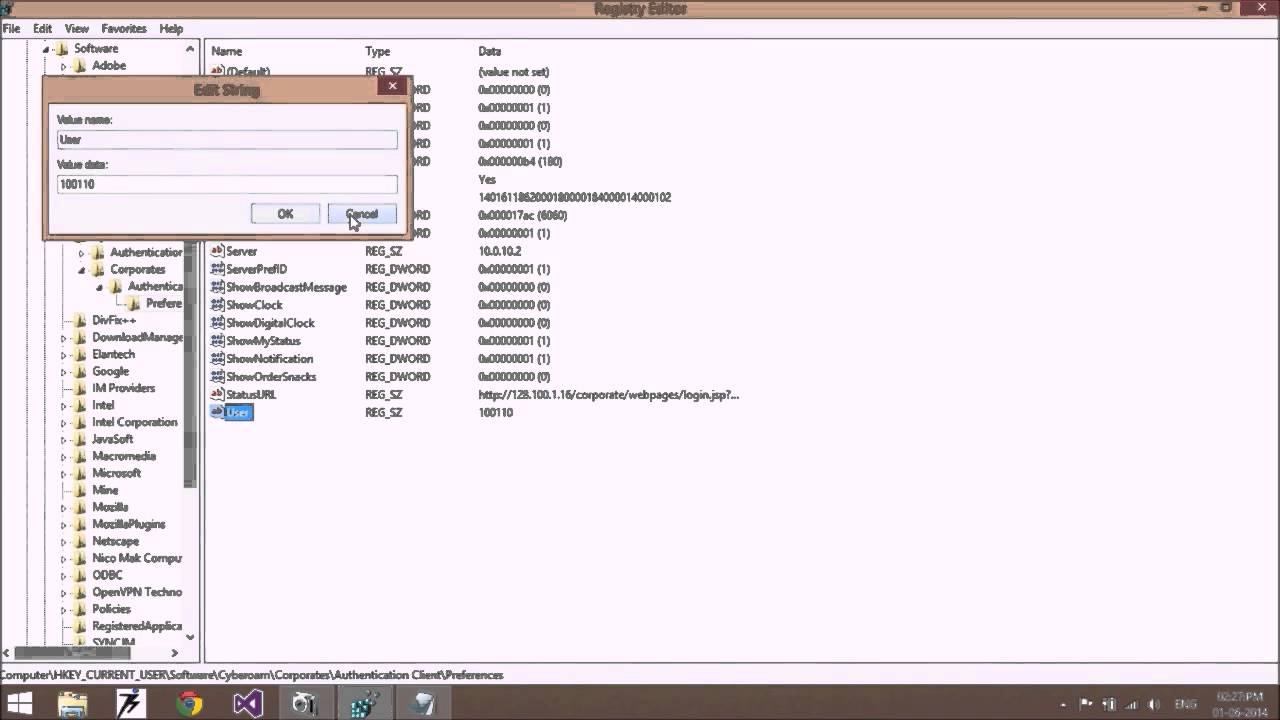Click the clock in the system tray
Screen dimensions: 1280x720
click(1240, 704)
